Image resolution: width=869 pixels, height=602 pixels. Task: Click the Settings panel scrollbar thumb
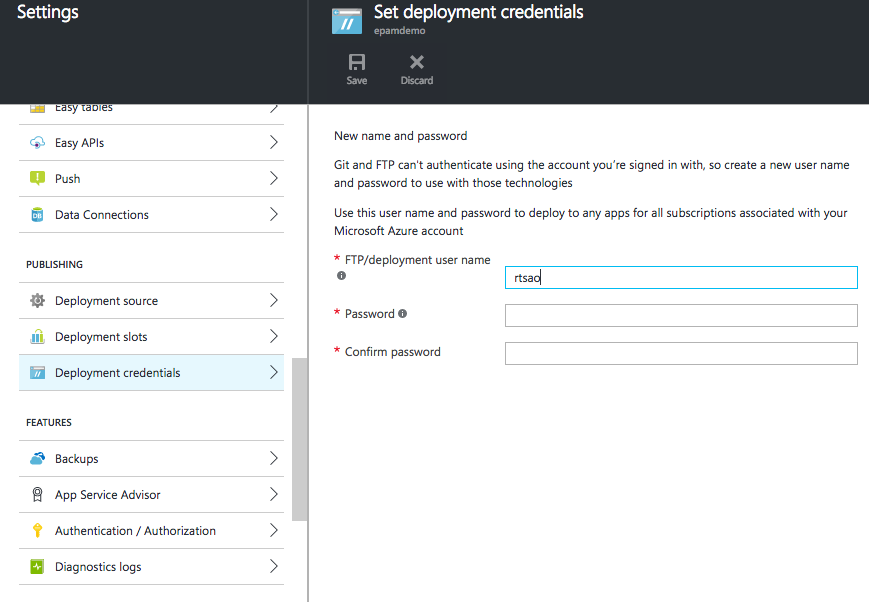click(299, 439)
